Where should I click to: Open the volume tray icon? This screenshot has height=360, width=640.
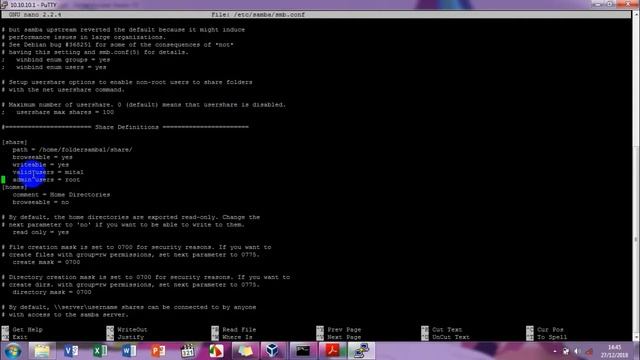[x=577, y=351]
